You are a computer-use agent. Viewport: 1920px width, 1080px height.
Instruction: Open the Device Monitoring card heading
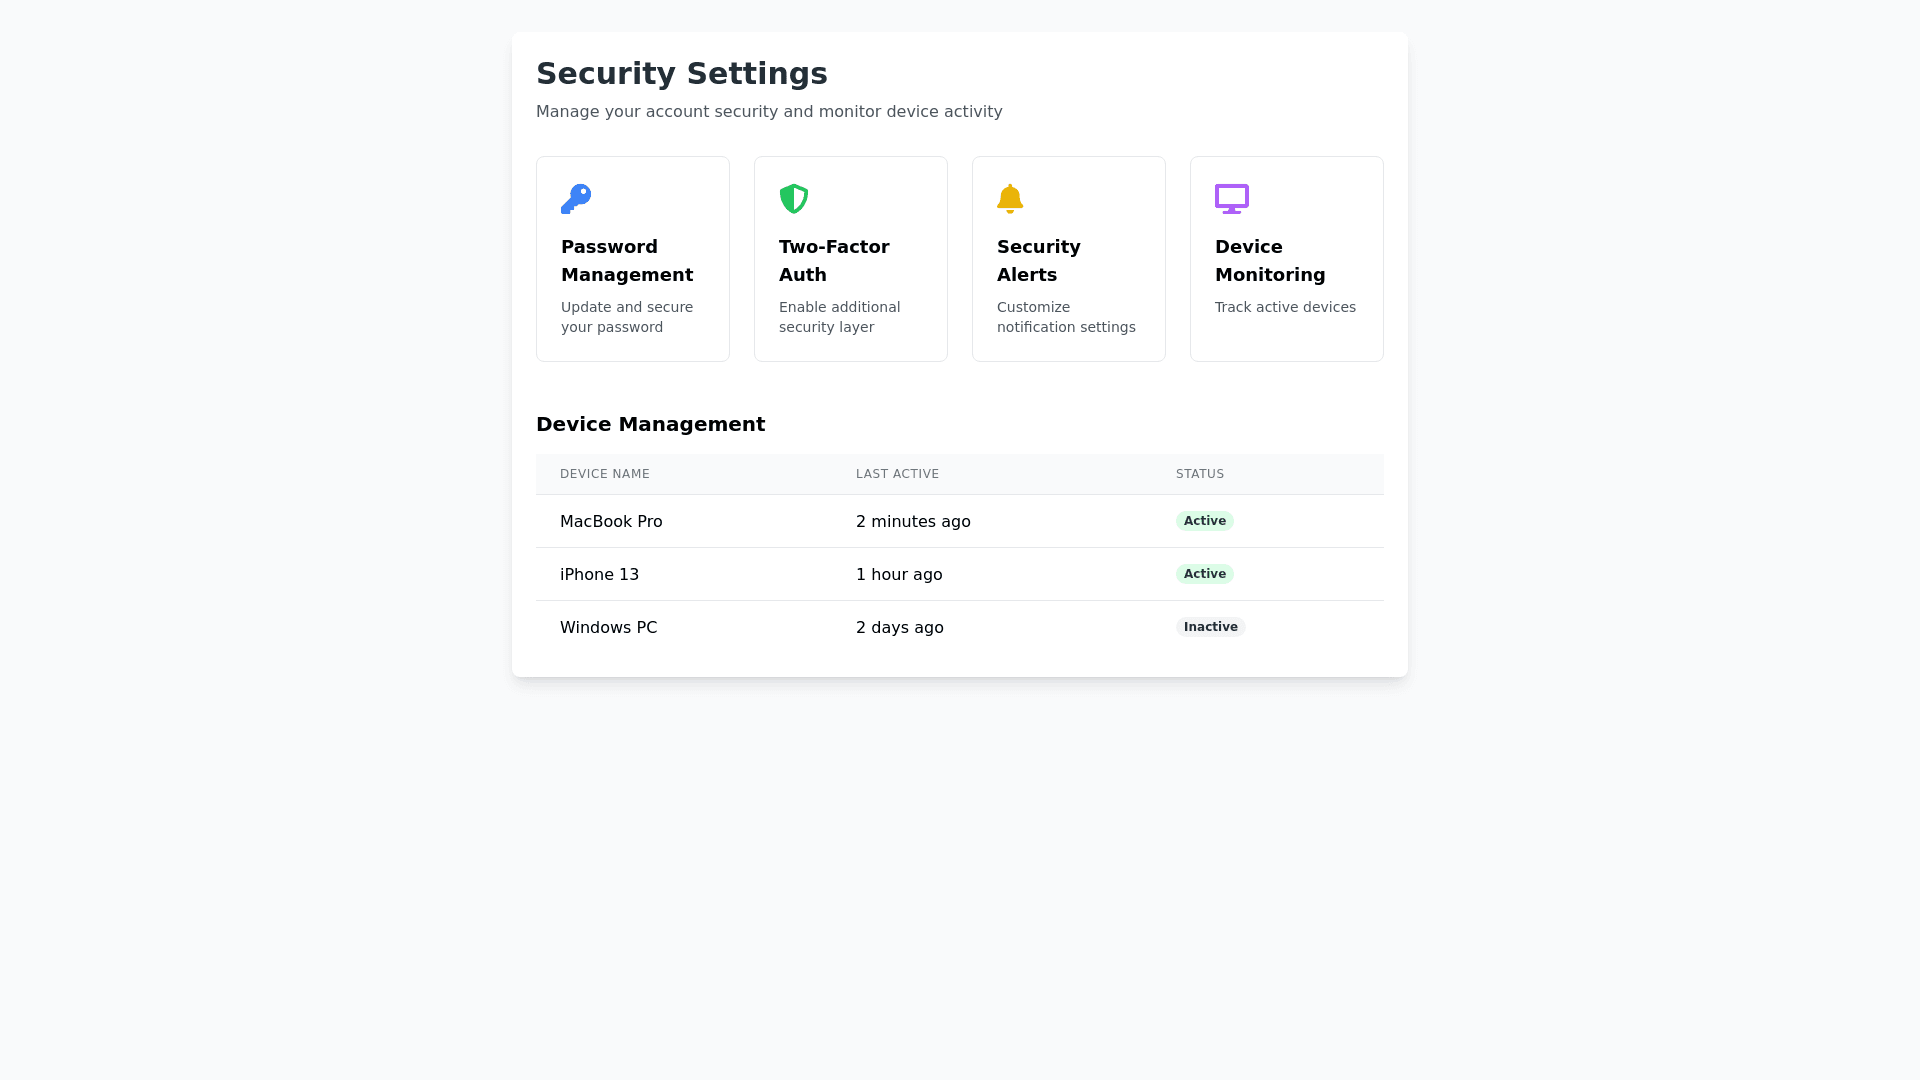coord(1270,261)
